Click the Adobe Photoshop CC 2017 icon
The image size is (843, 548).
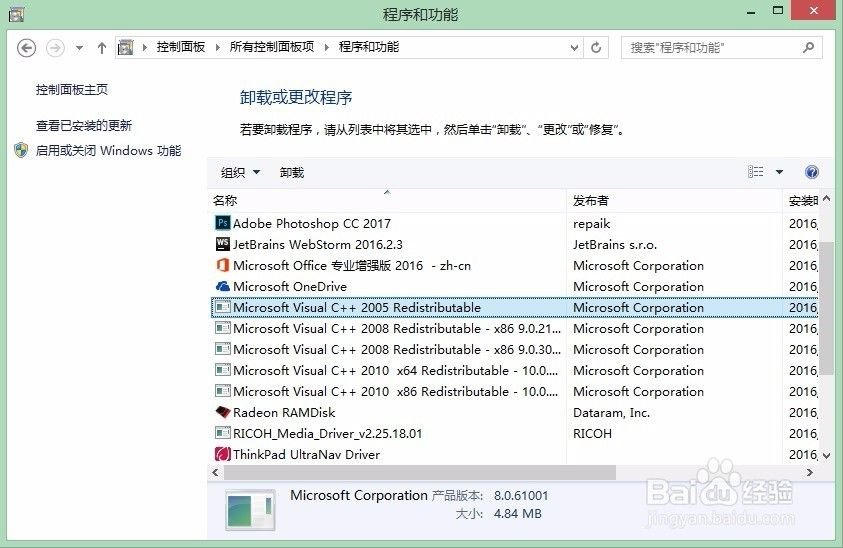223,223
